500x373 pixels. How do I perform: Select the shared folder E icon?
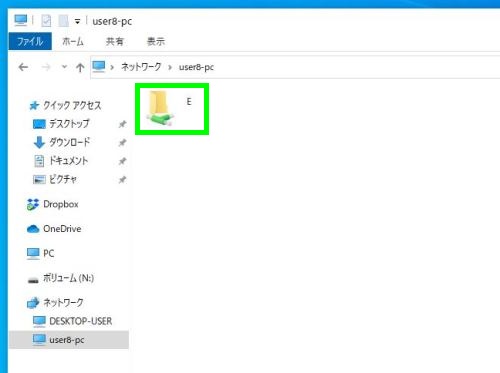tap(160, 108)
